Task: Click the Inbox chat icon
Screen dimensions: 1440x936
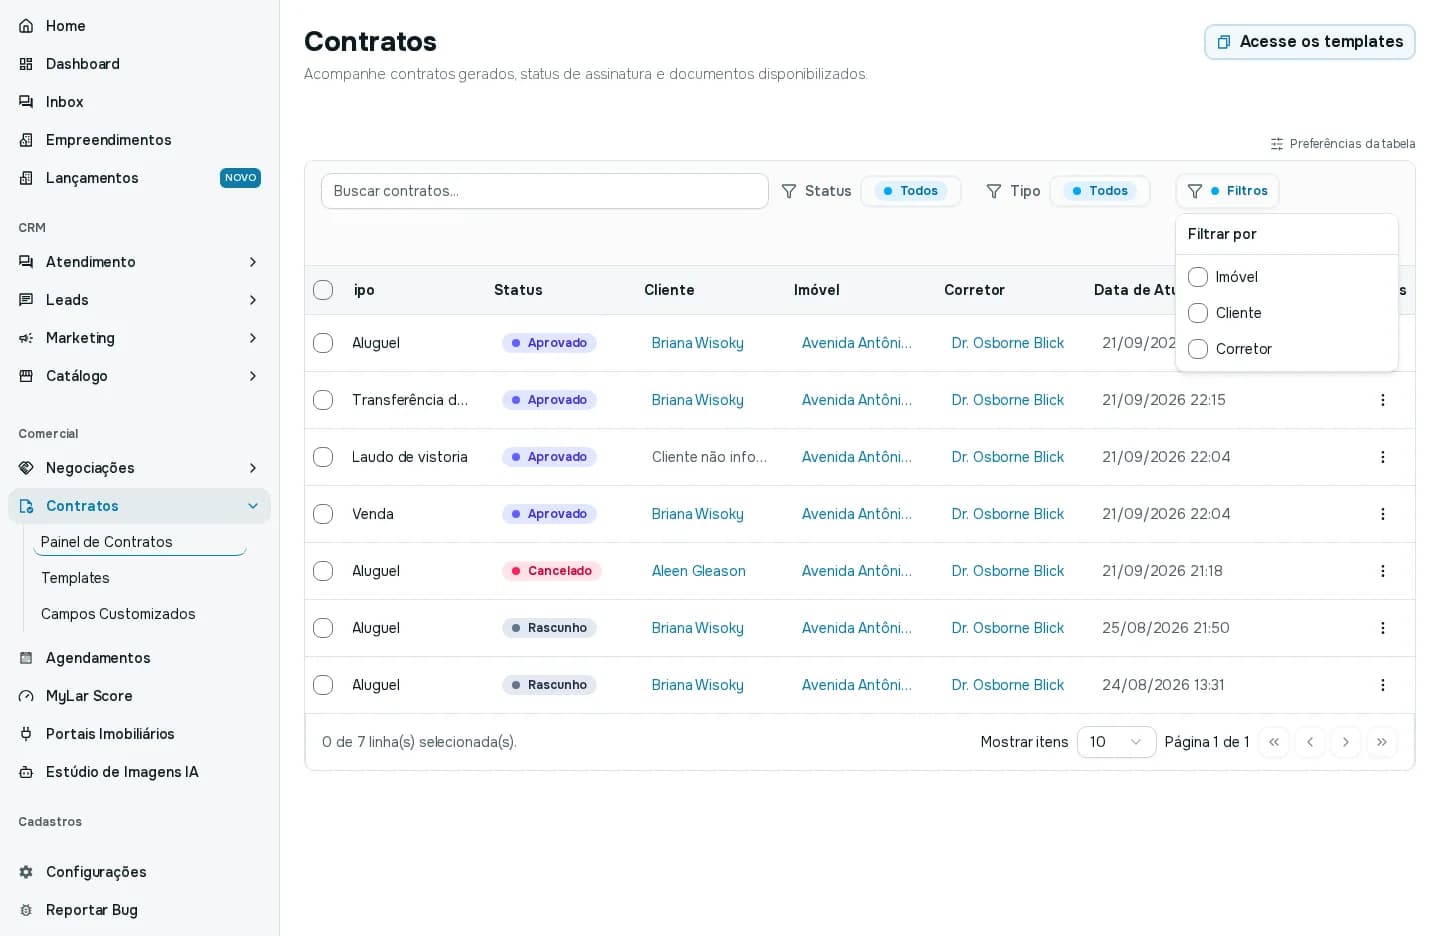Action: point(26,102)
